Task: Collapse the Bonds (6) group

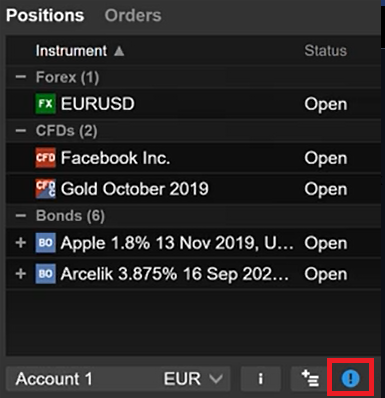Action: click(21, 216)
